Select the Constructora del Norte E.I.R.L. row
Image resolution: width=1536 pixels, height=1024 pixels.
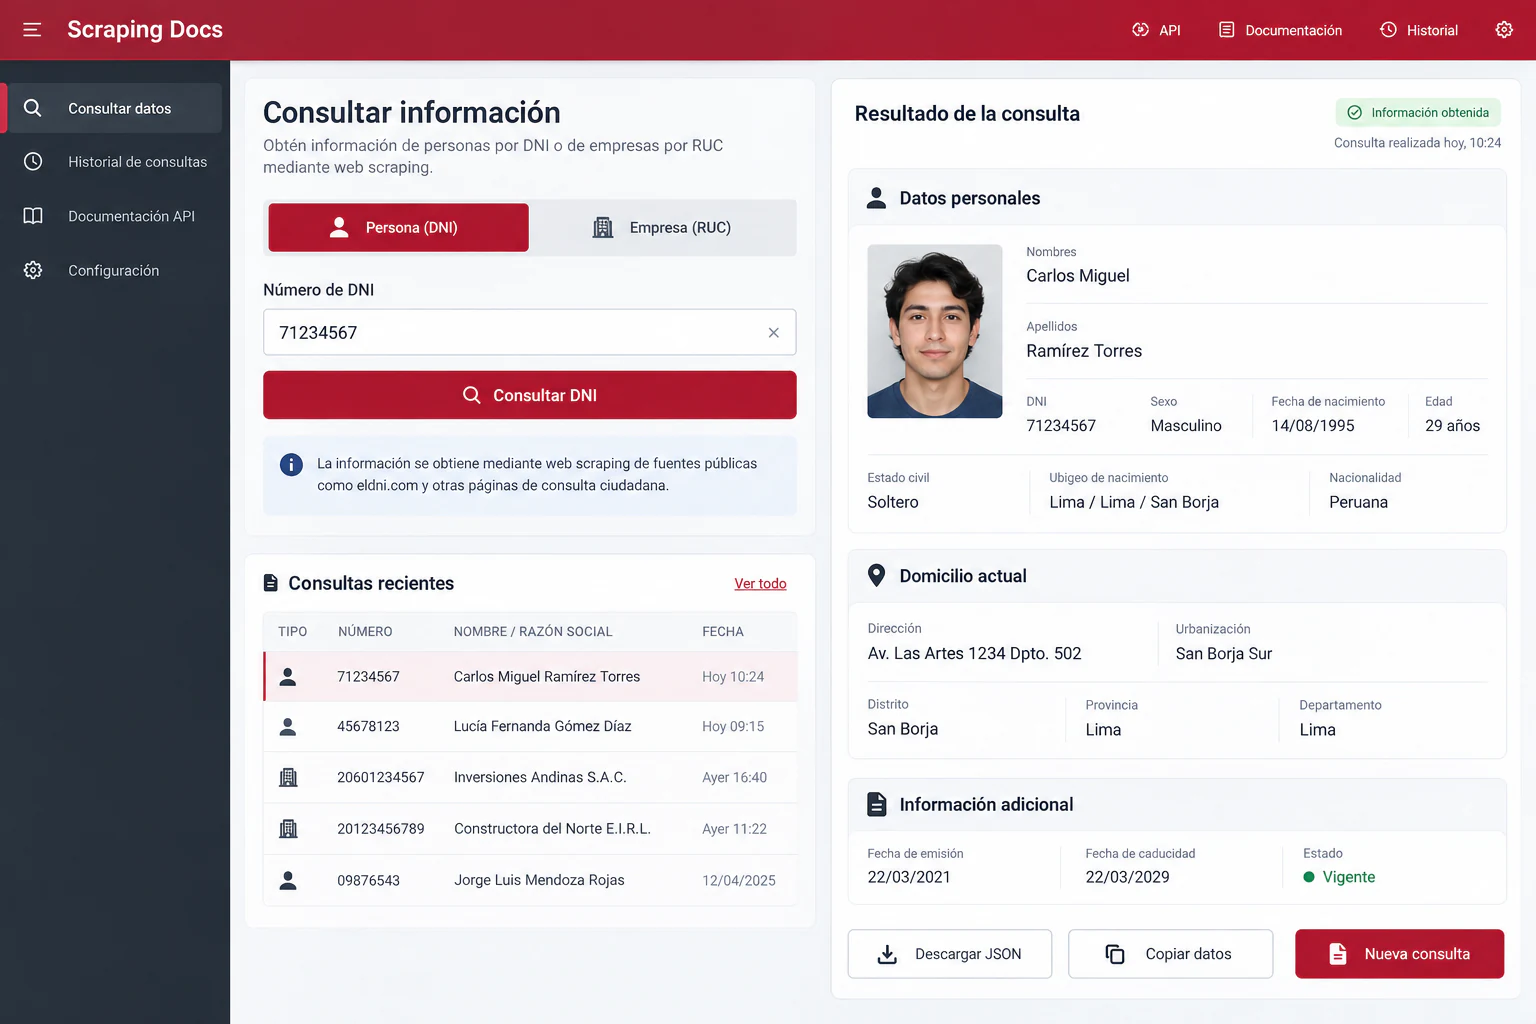click(x=531, y=829)
